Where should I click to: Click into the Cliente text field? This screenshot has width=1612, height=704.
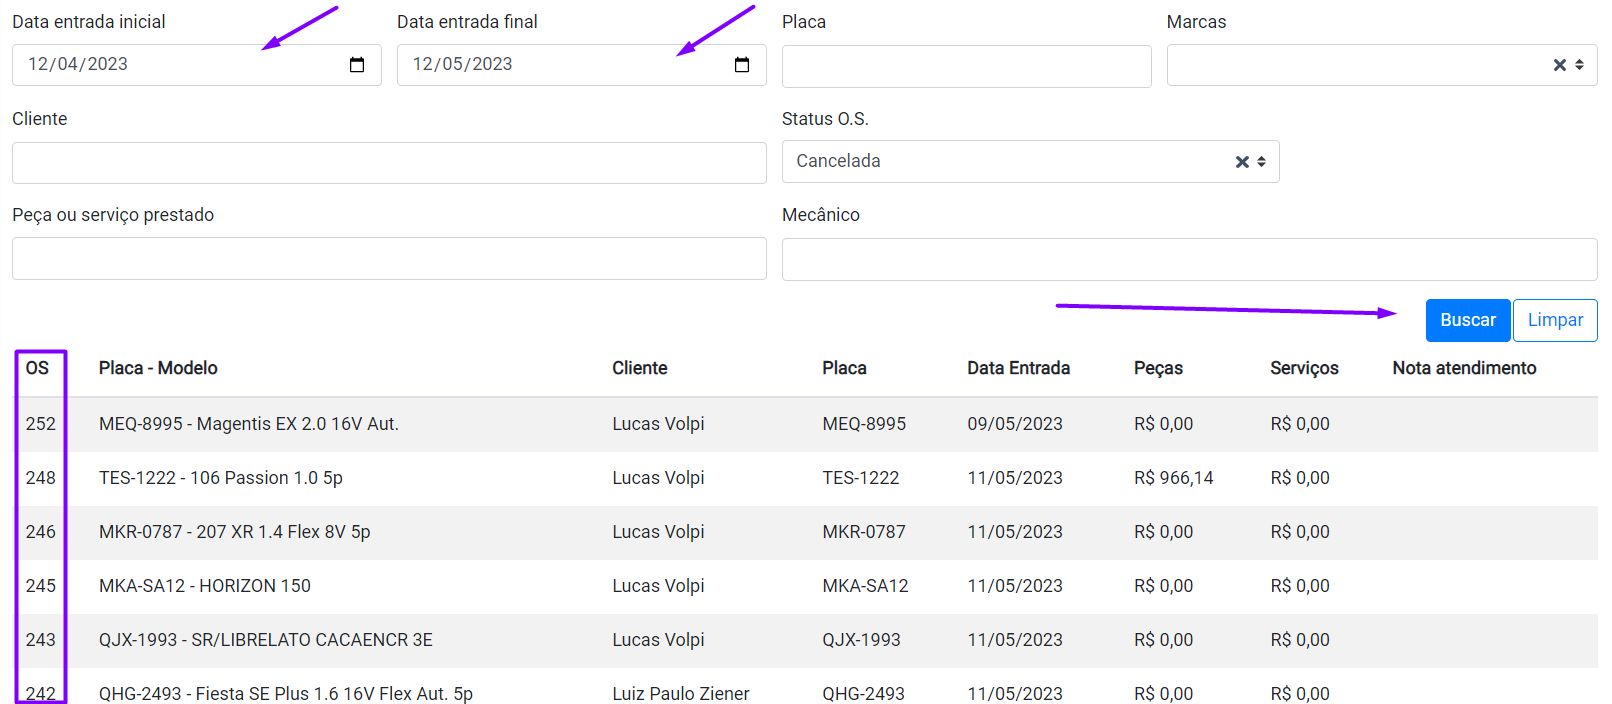pyautogui.click(x=389, y=163)
